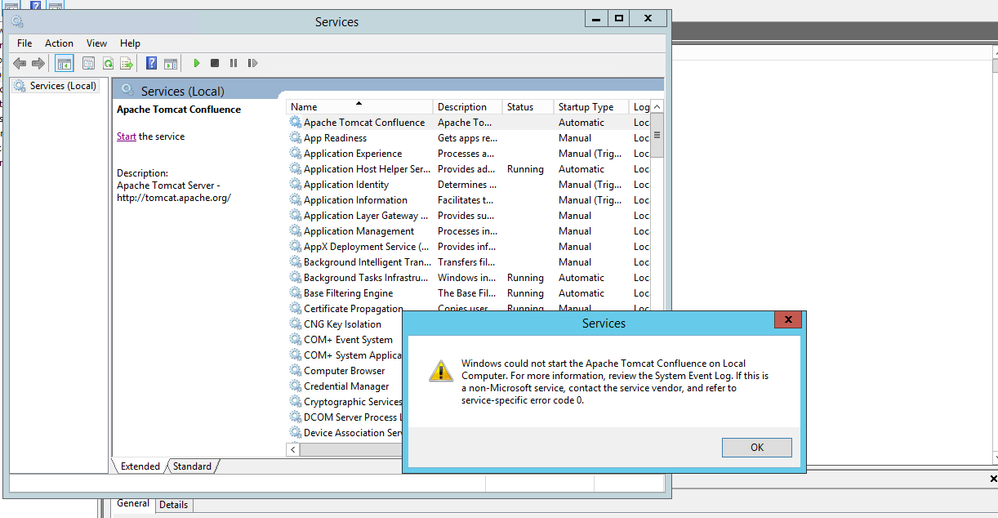This screenshot has width=998, height=518.
Task: Open Properties toolbar icon
Action: click(88, 63)
